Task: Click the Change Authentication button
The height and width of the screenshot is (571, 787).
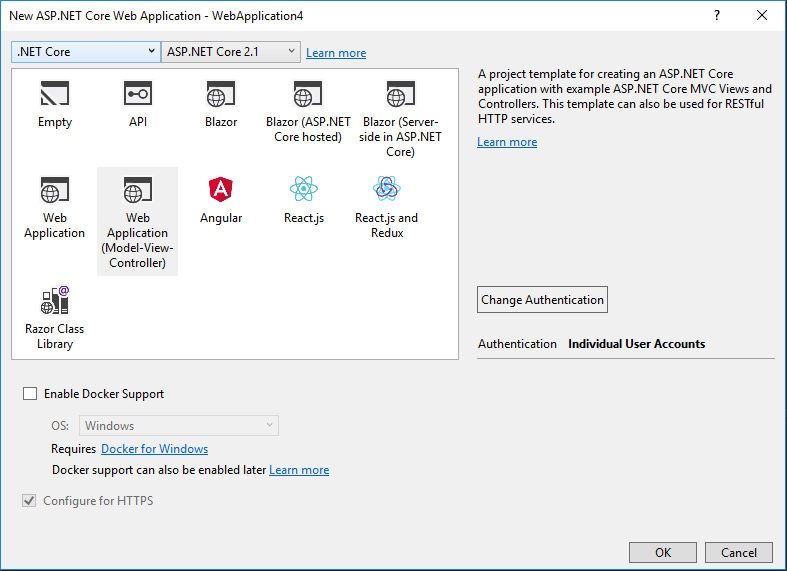Action: tap(542, 300)
